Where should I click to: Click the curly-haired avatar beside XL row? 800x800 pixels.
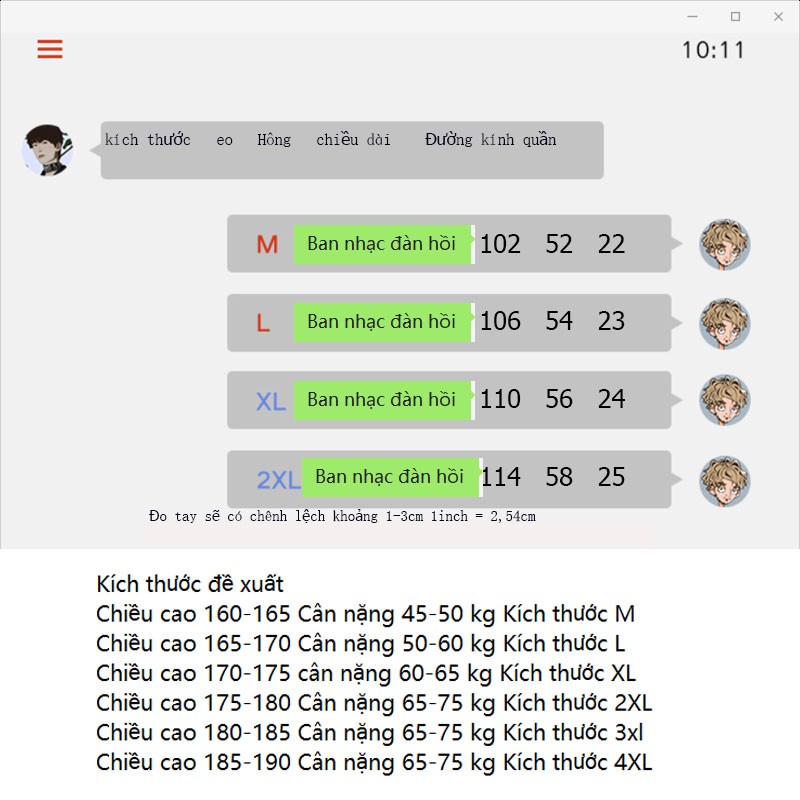tap(724, 400)
